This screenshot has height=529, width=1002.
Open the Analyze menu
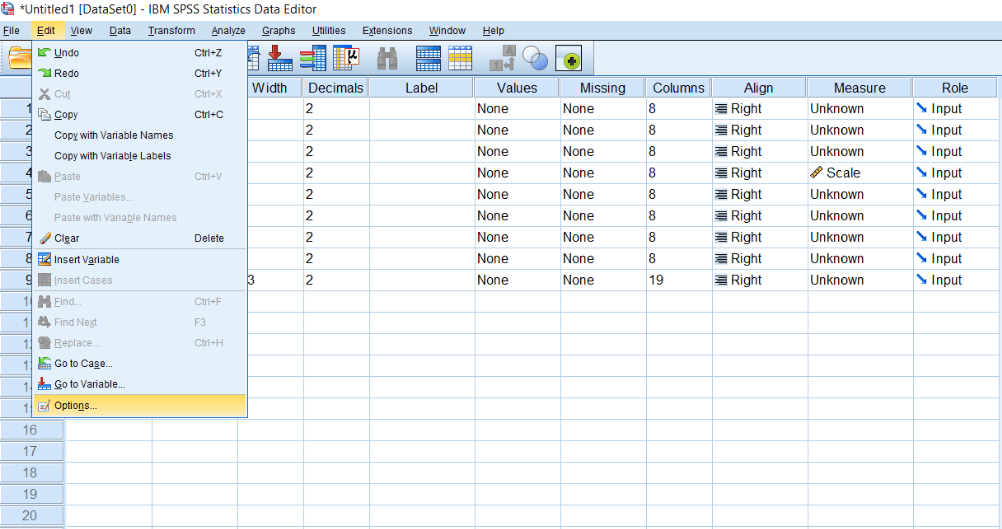[228, 31]
